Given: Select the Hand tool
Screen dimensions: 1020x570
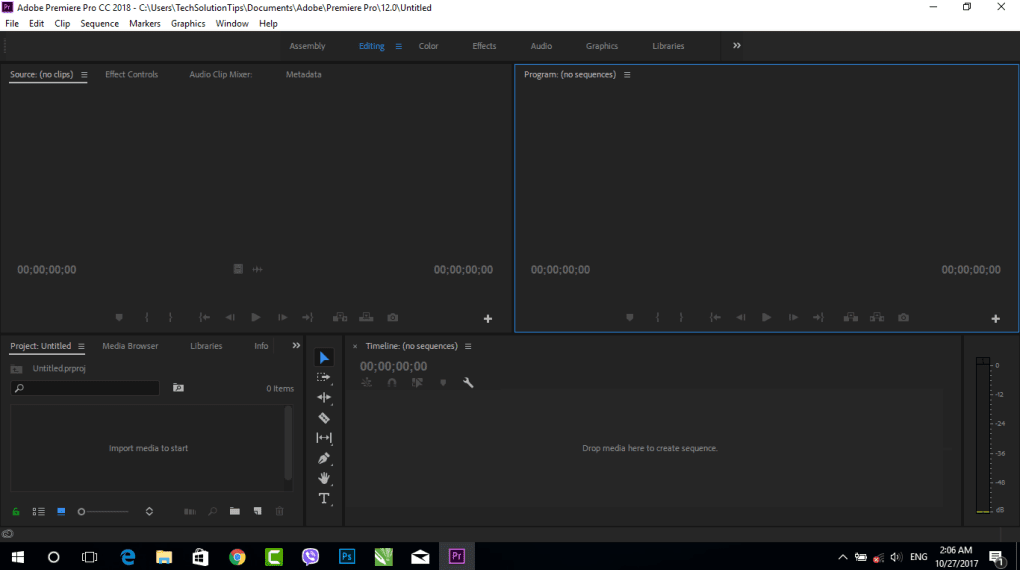Looking at the screenshot, I should pos(324,478).
